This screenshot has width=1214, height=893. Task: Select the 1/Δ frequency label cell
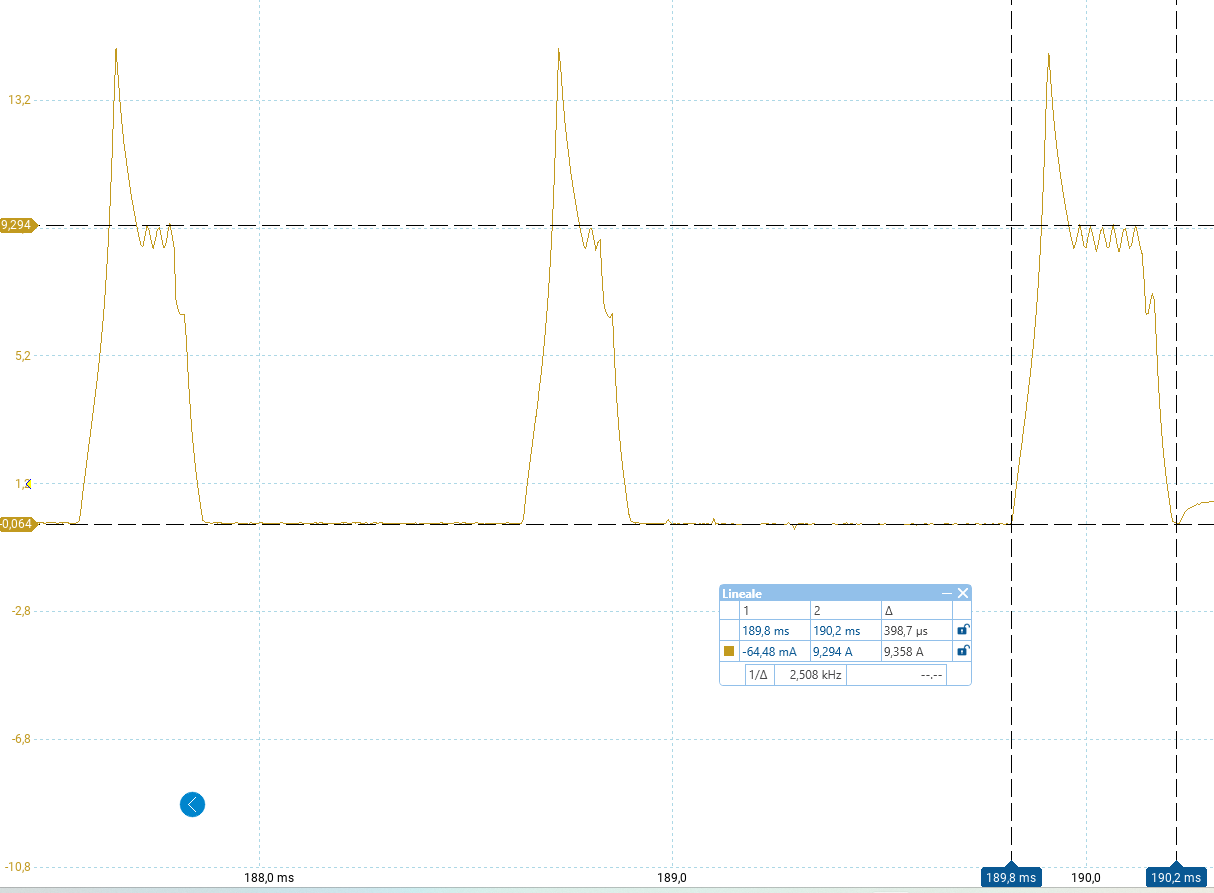pyautogui.click(x=759, y=675)
